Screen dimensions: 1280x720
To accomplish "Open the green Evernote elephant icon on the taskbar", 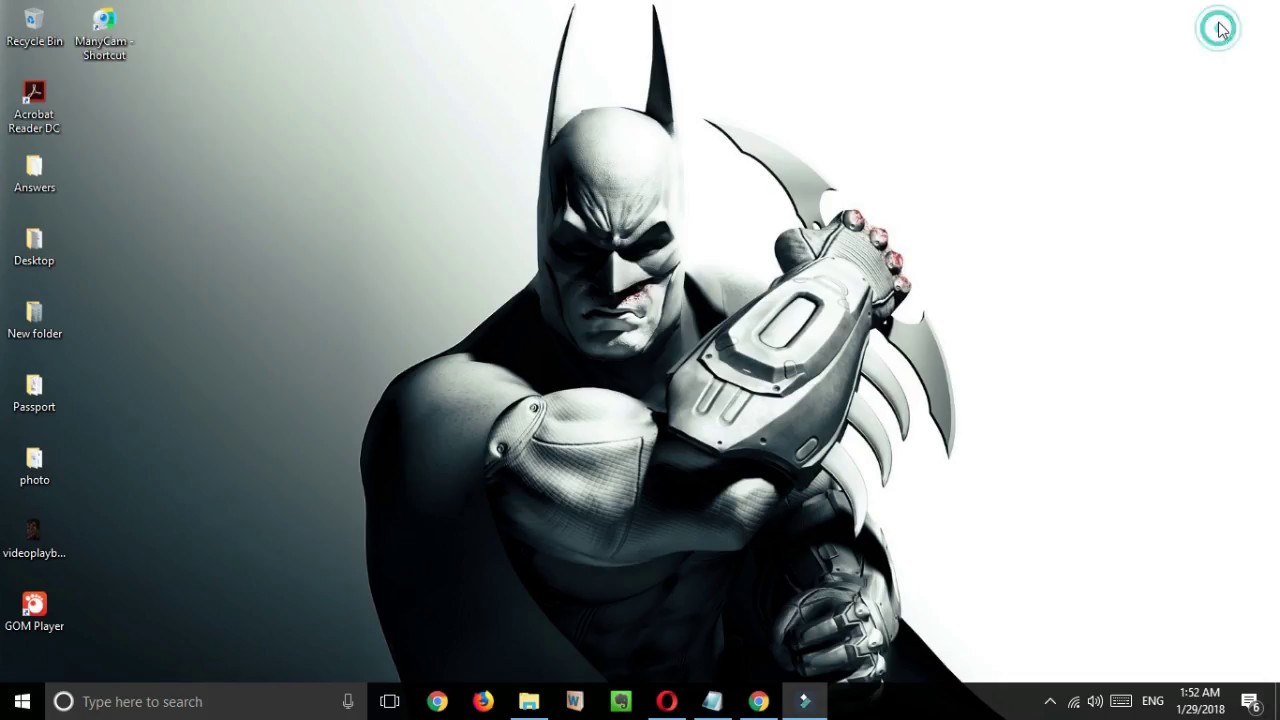I will click(x=621, y=701).
